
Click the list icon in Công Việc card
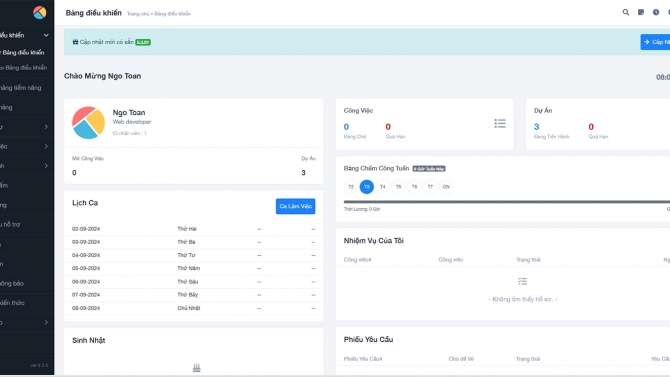point(500,124)
